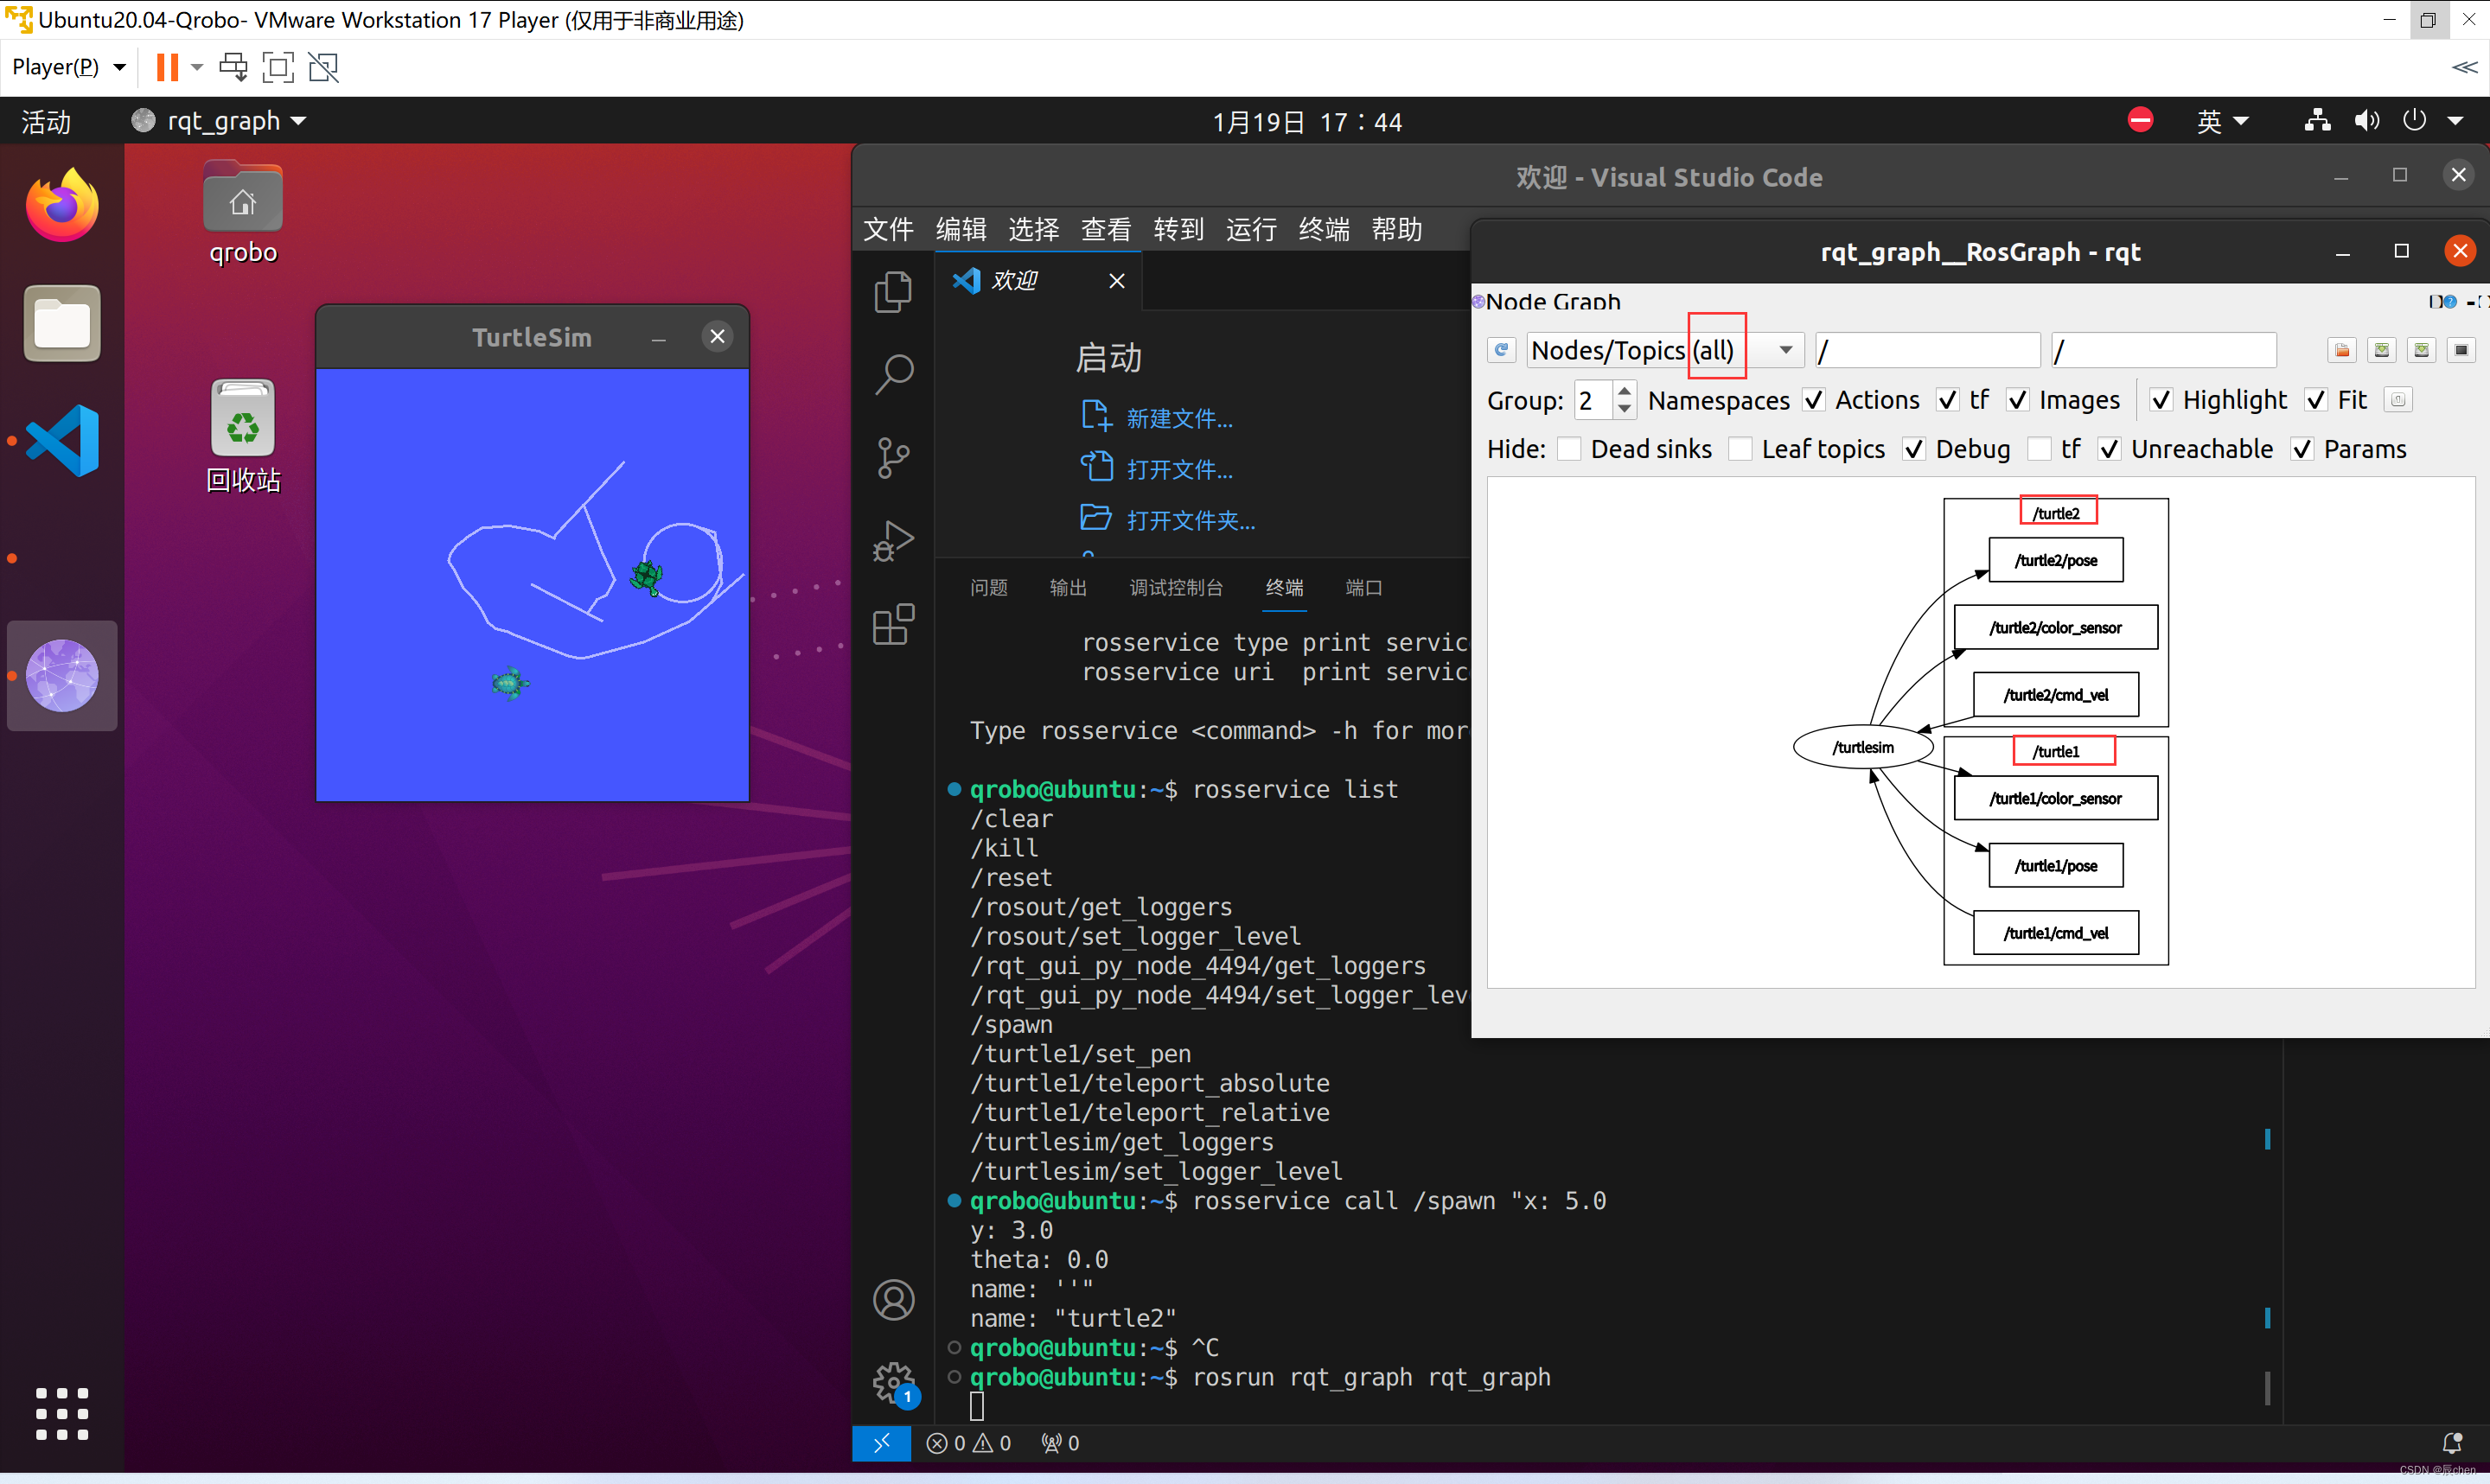The height and width of the screenshot is (1484, 2490).
Task: Pause the virtual machine in VMware
Action: 167,67
